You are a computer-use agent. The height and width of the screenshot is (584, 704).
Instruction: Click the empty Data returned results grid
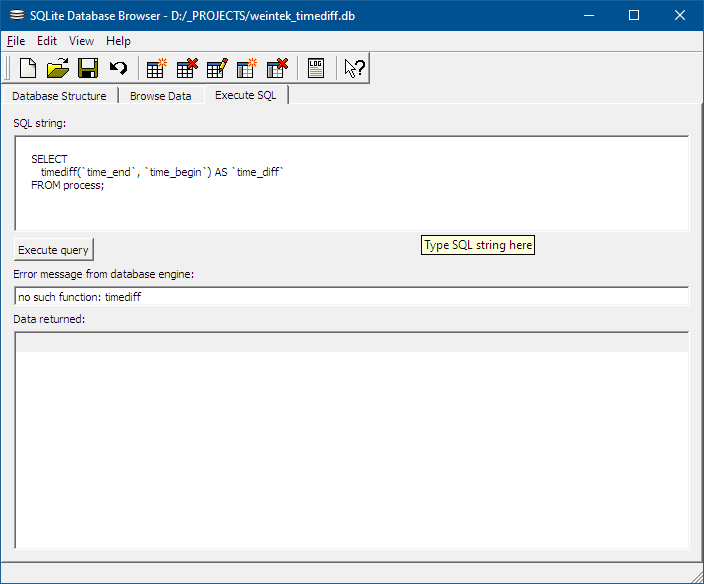tap(352, 440)
